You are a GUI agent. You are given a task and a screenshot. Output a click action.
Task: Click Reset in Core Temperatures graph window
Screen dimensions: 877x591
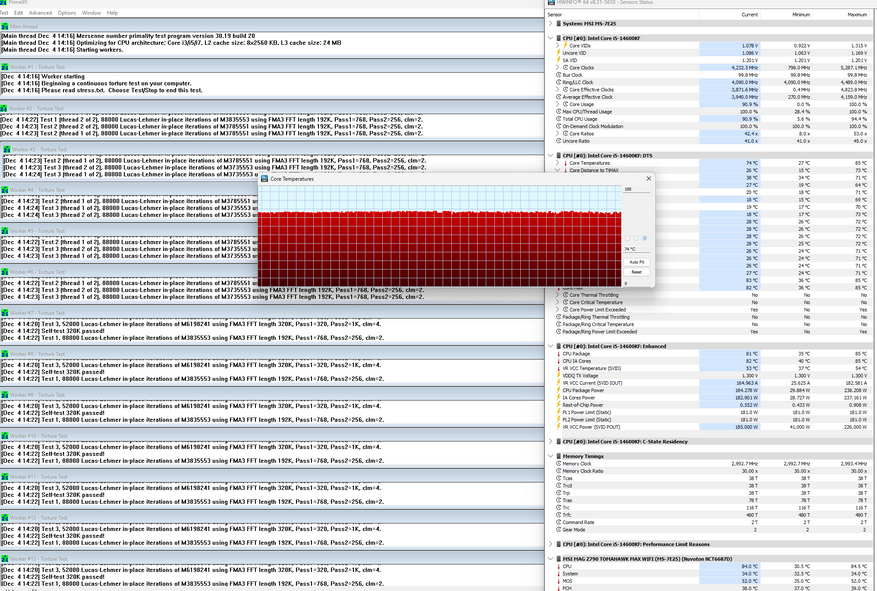coord(636,272)
